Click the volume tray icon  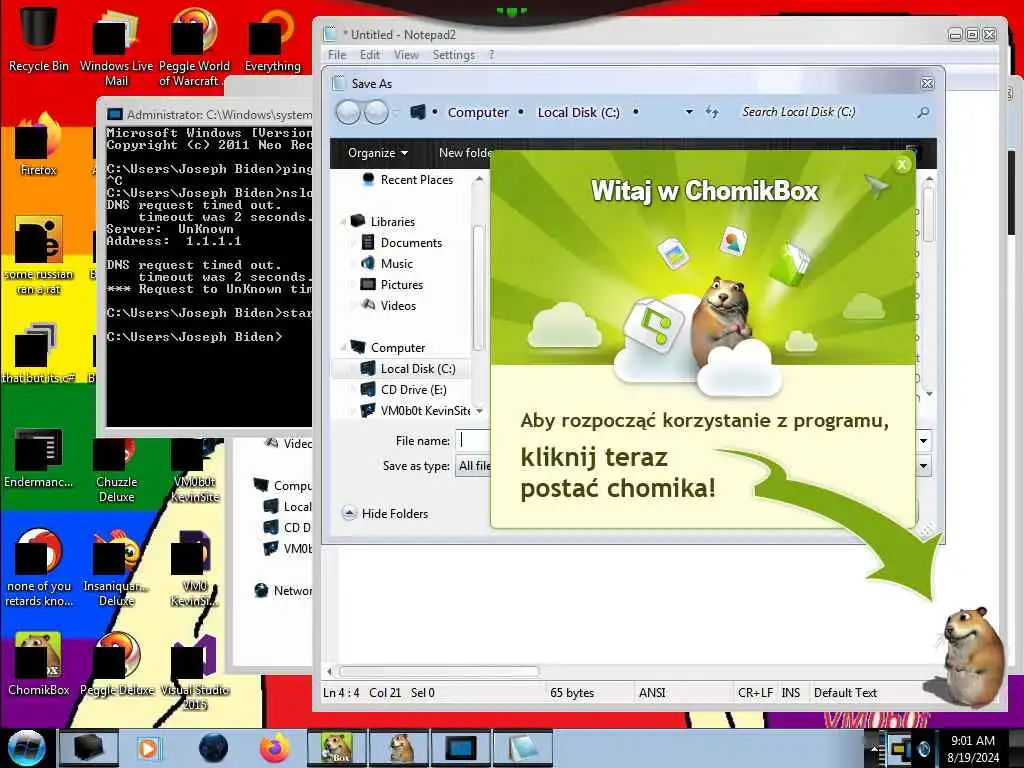click(923, 749)
